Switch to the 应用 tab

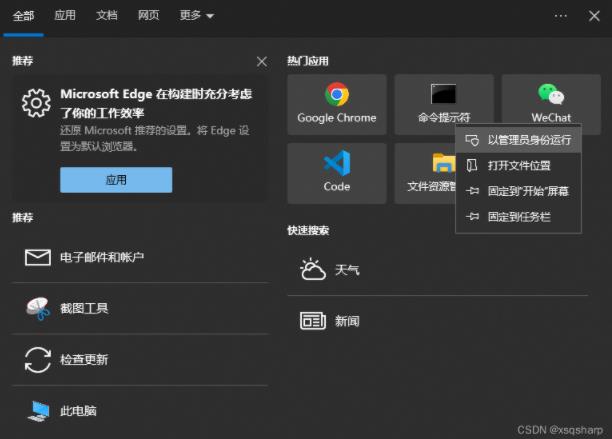pyautogui.click(x=65, y=16)
